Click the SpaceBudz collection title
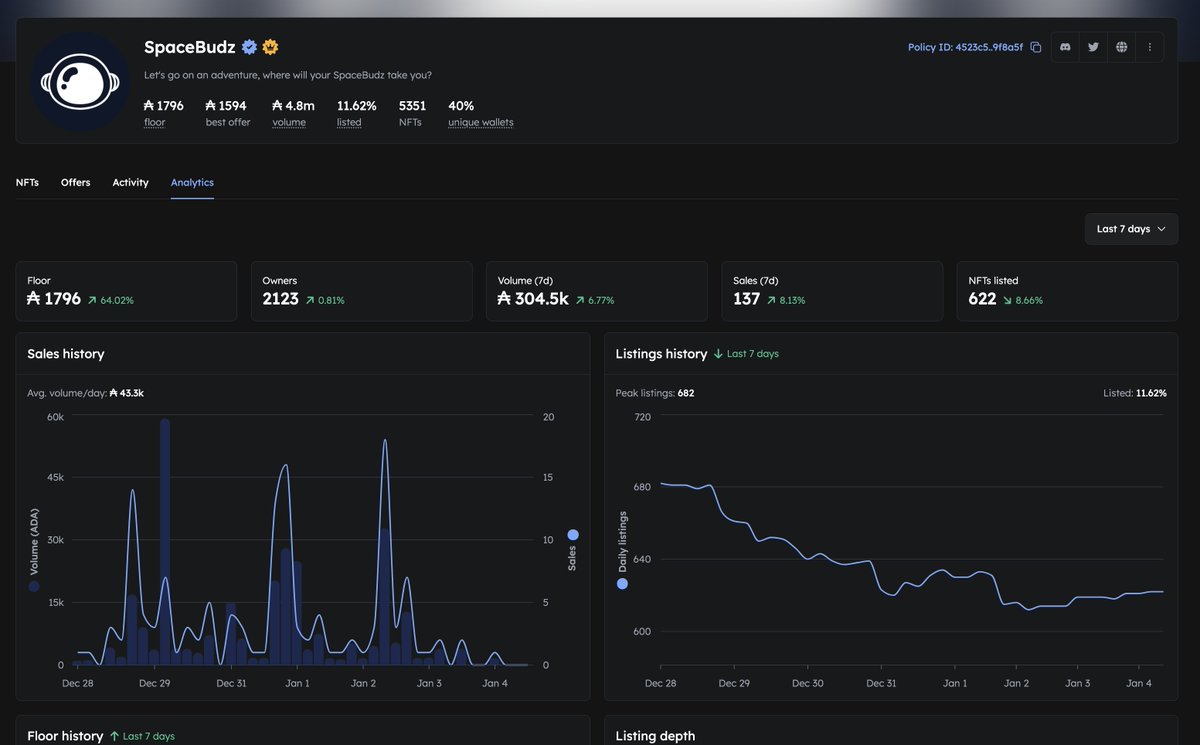Image resolution: width=1200 pixels, height=745 pixels. click(190, 47)
